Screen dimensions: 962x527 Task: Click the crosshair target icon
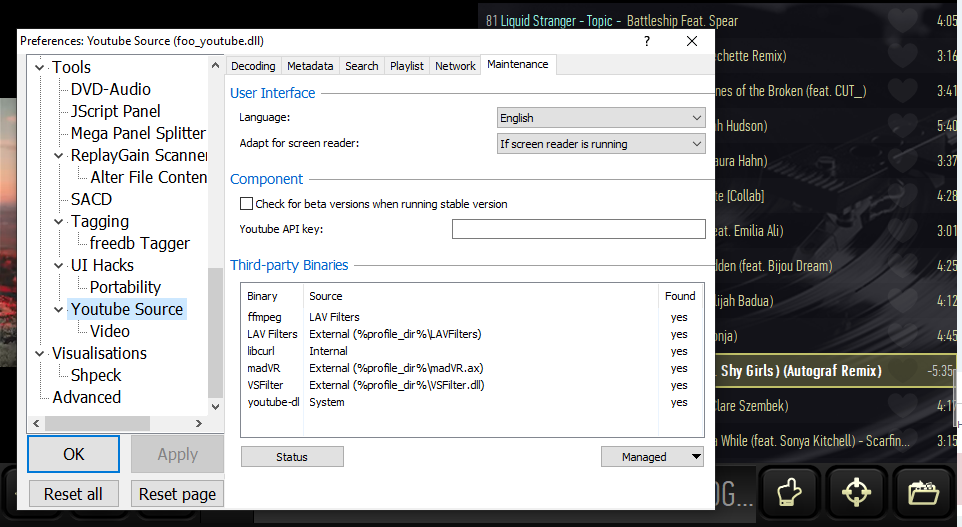coord(856,492)
